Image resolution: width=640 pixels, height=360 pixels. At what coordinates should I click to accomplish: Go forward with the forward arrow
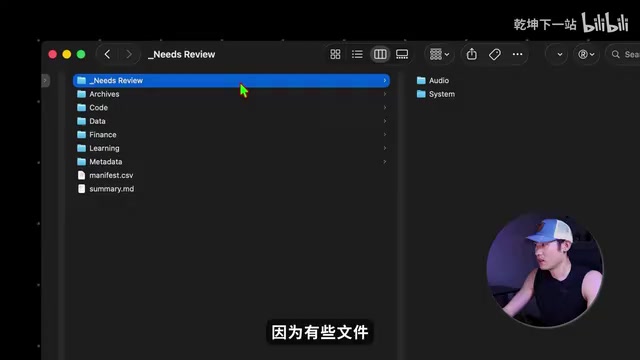coord(129,54)
